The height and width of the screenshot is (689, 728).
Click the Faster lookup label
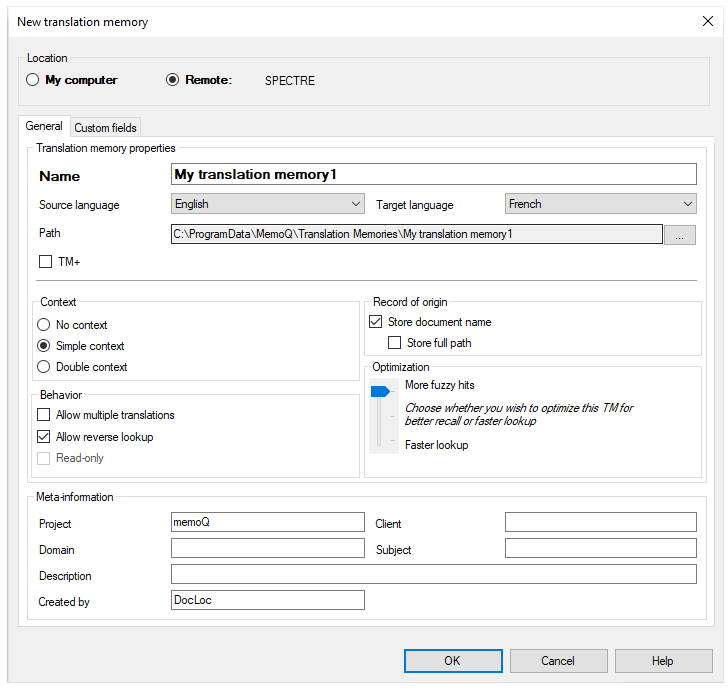436,445
